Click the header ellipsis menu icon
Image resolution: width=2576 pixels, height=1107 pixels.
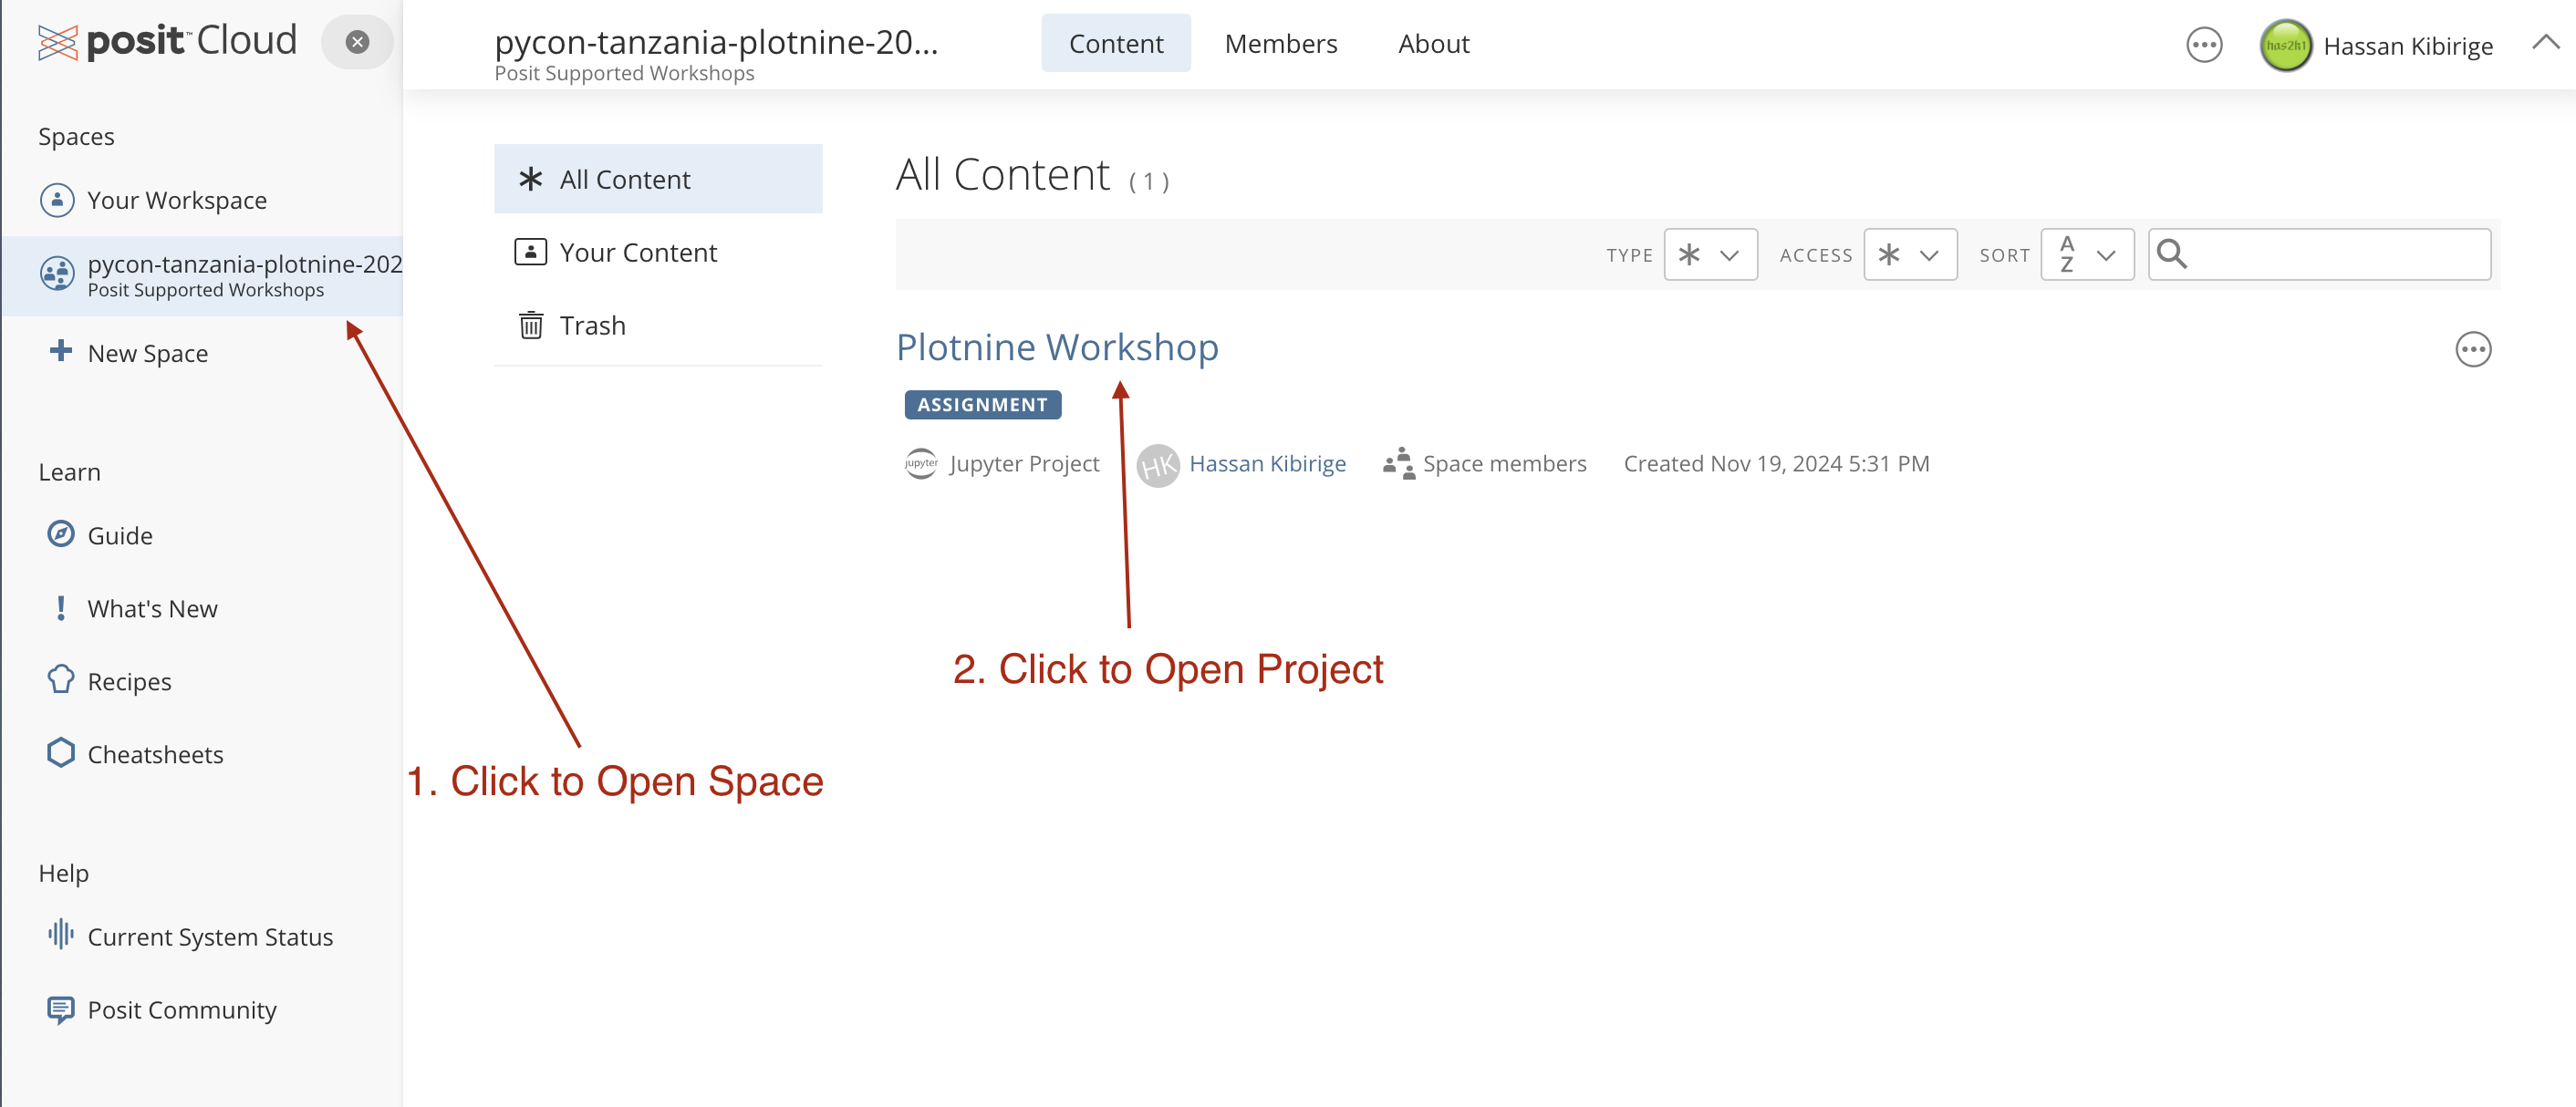2203,45
